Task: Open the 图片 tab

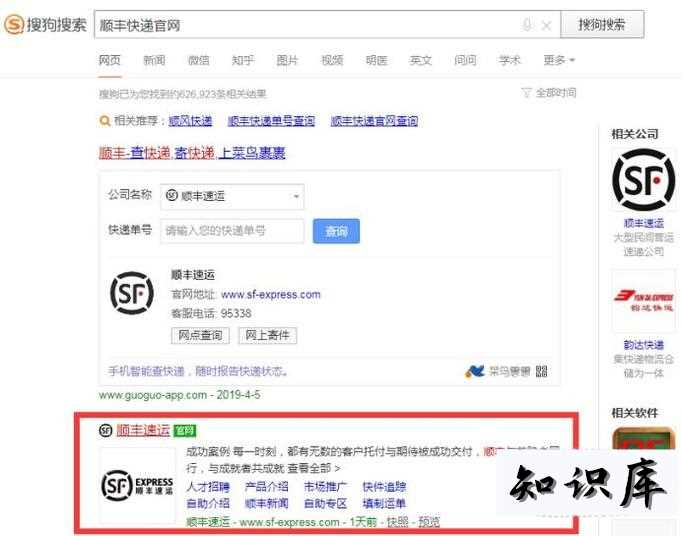Action: 288,60
